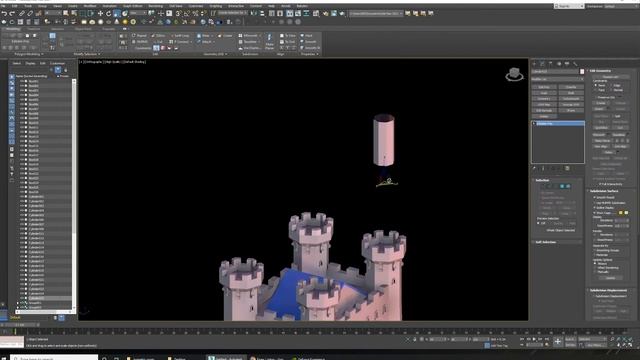Switch to the Motion command panel tab
Image resolution: width=640 pixels, height=360 pixels.
[559, 64]
